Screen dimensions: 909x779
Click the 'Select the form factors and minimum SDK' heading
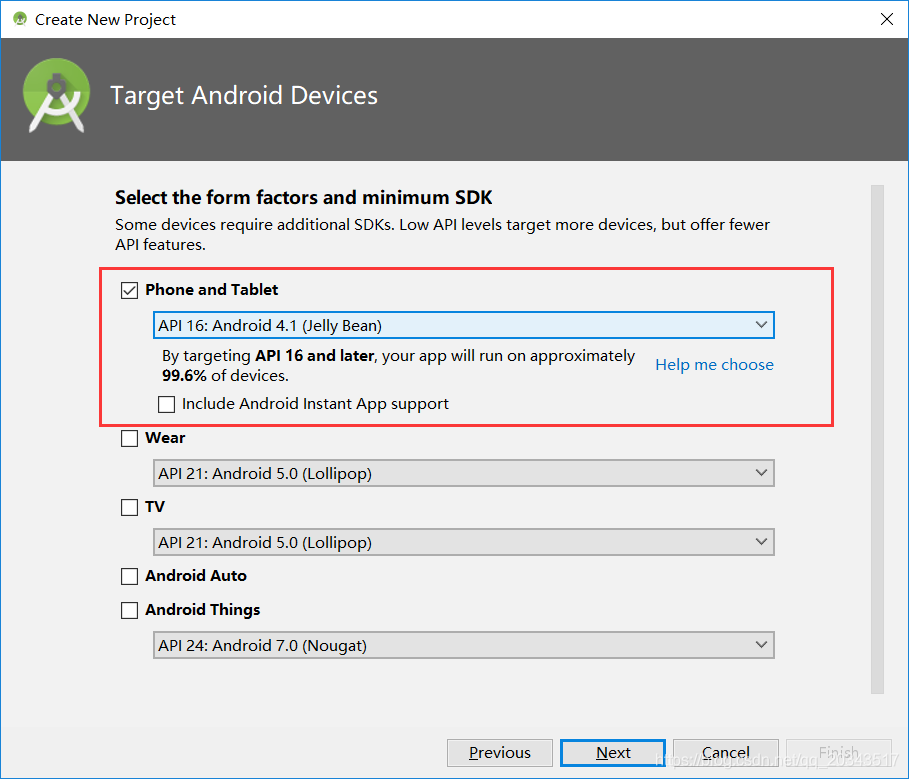pos(303,198)
